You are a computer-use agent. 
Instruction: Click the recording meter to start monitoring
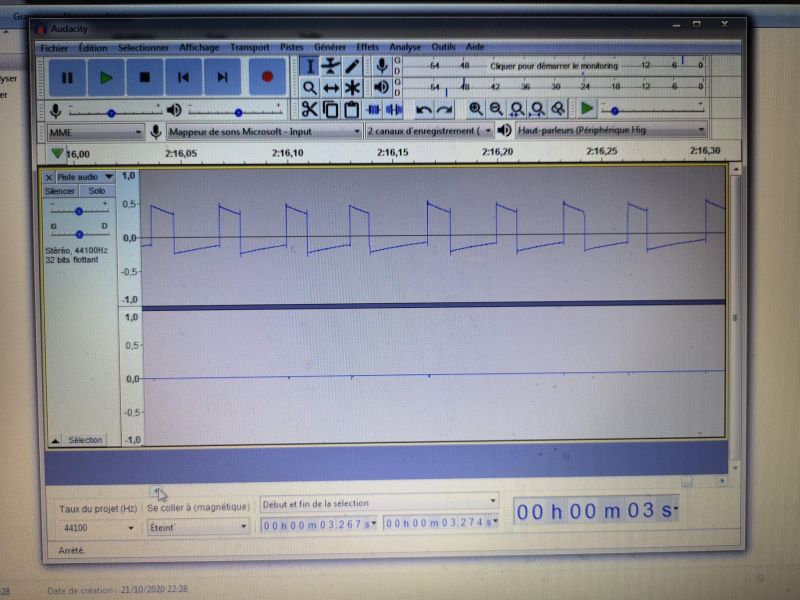pyautogui.click(x=555, y=65)
